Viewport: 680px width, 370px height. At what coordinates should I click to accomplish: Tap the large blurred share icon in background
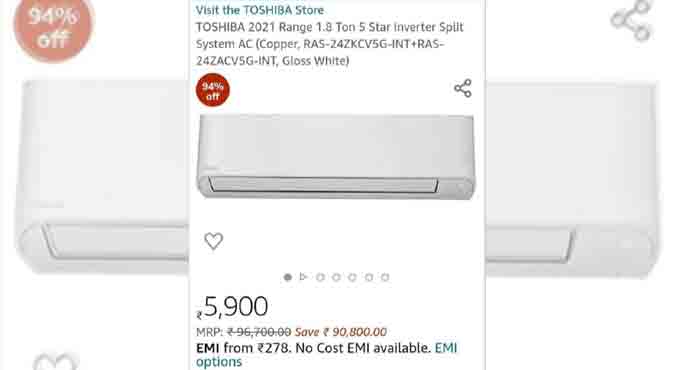[631, 21]
